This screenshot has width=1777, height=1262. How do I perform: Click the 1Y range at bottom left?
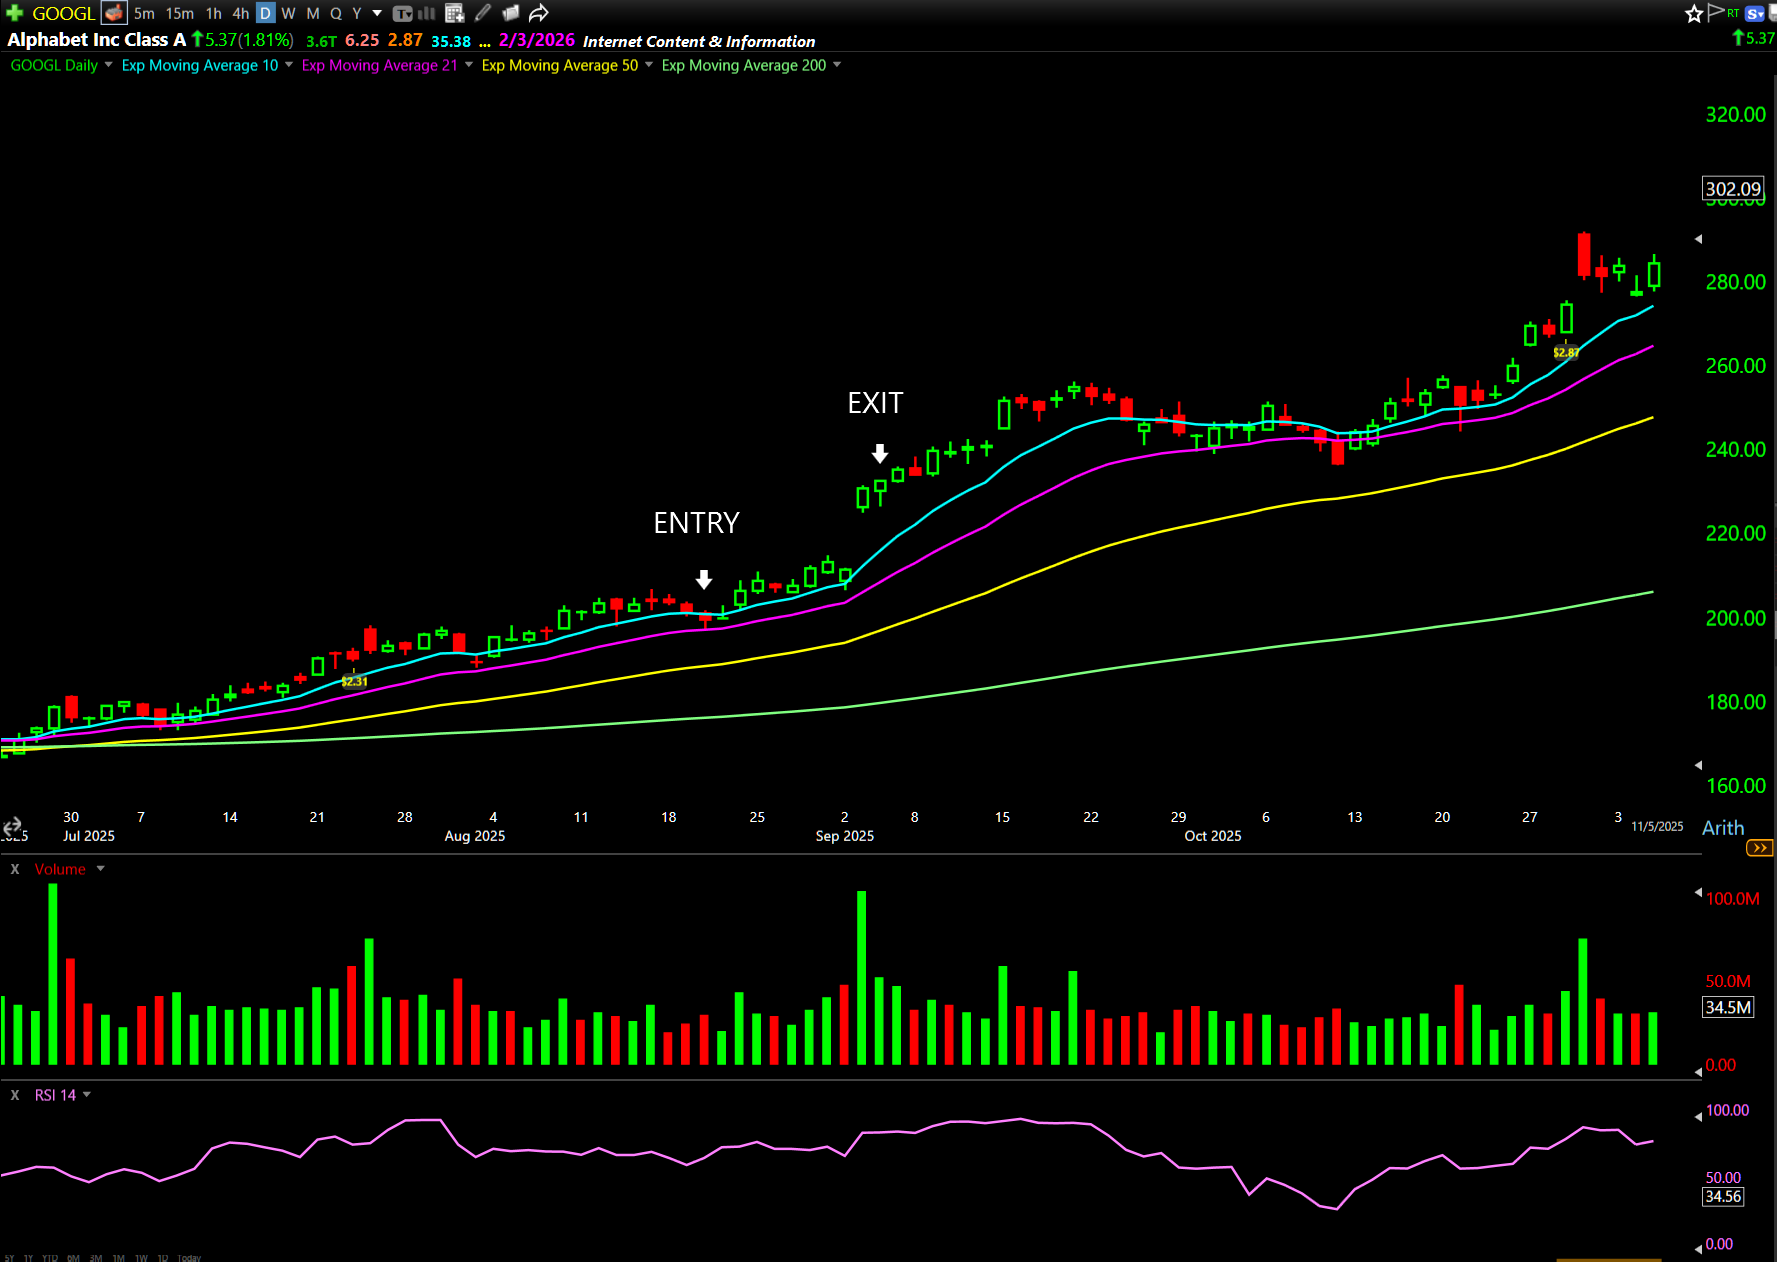[x=28, y=1257]
